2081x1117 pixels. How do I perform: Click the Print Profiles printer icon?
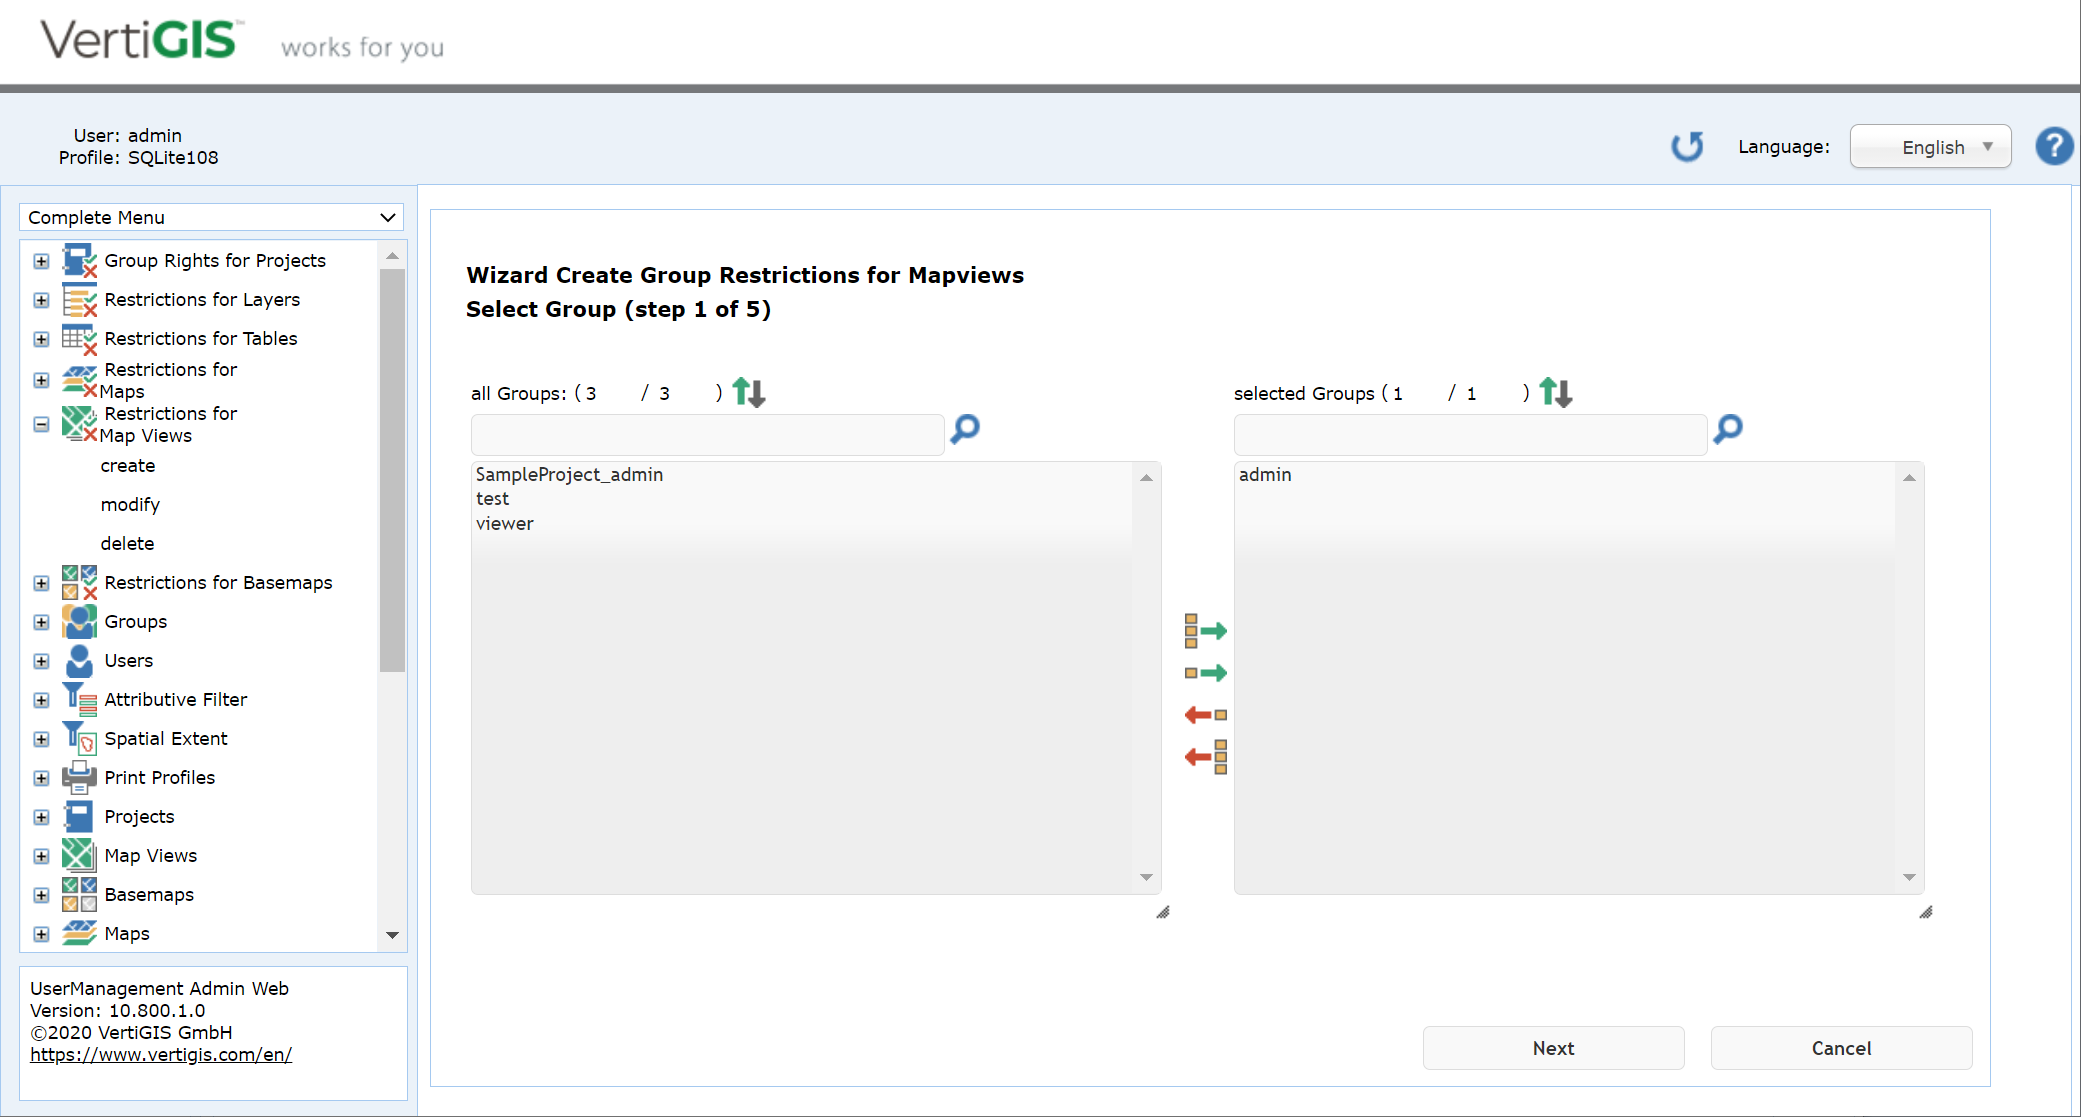(x=79, y=777)
